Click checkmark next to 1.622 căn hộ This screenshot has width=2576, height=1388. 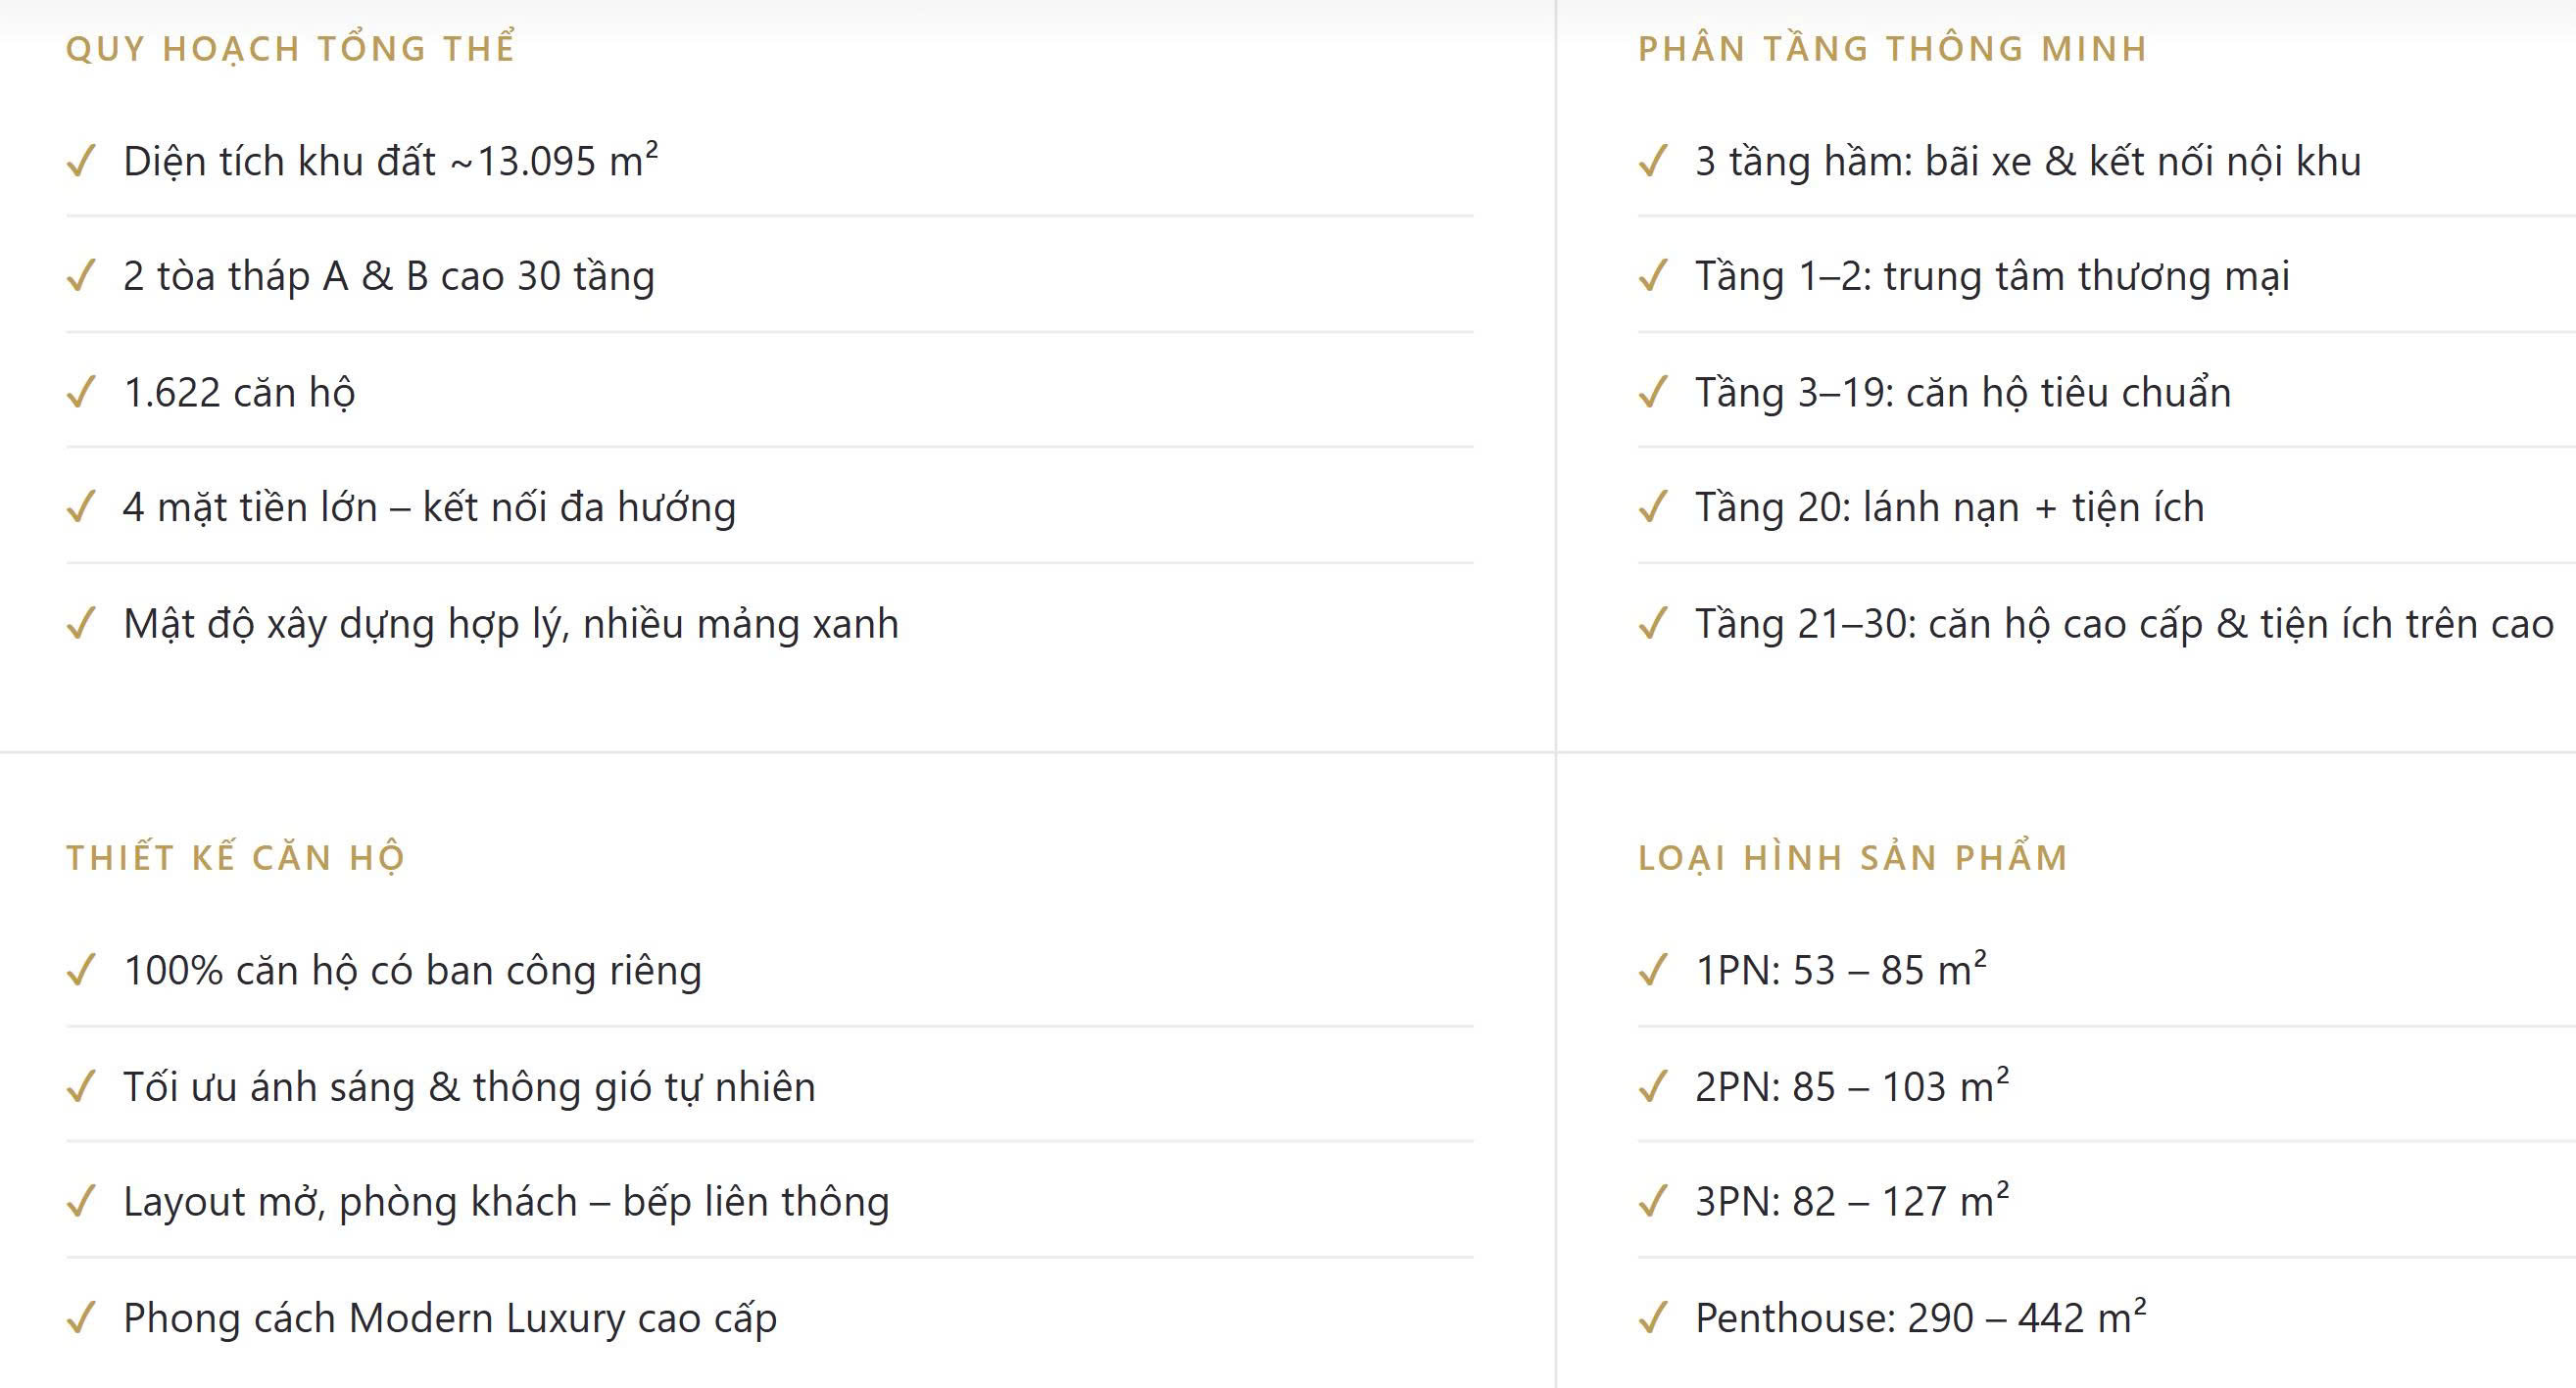tap(81, 392)
